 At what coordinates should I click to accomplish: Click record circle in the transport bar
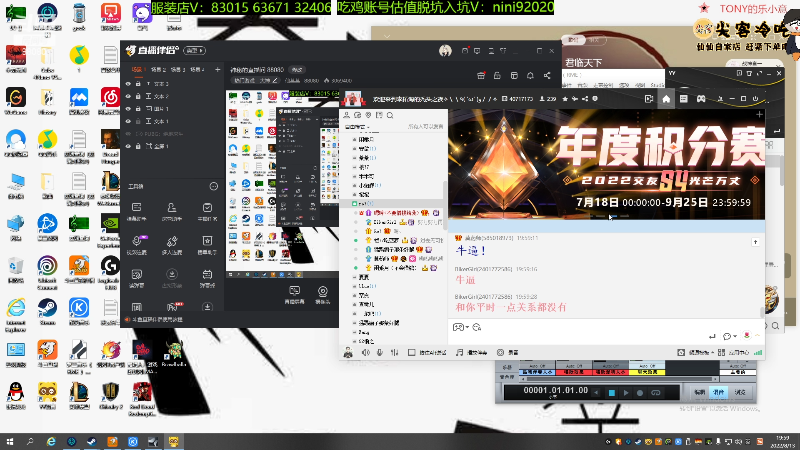coord(640,393)
